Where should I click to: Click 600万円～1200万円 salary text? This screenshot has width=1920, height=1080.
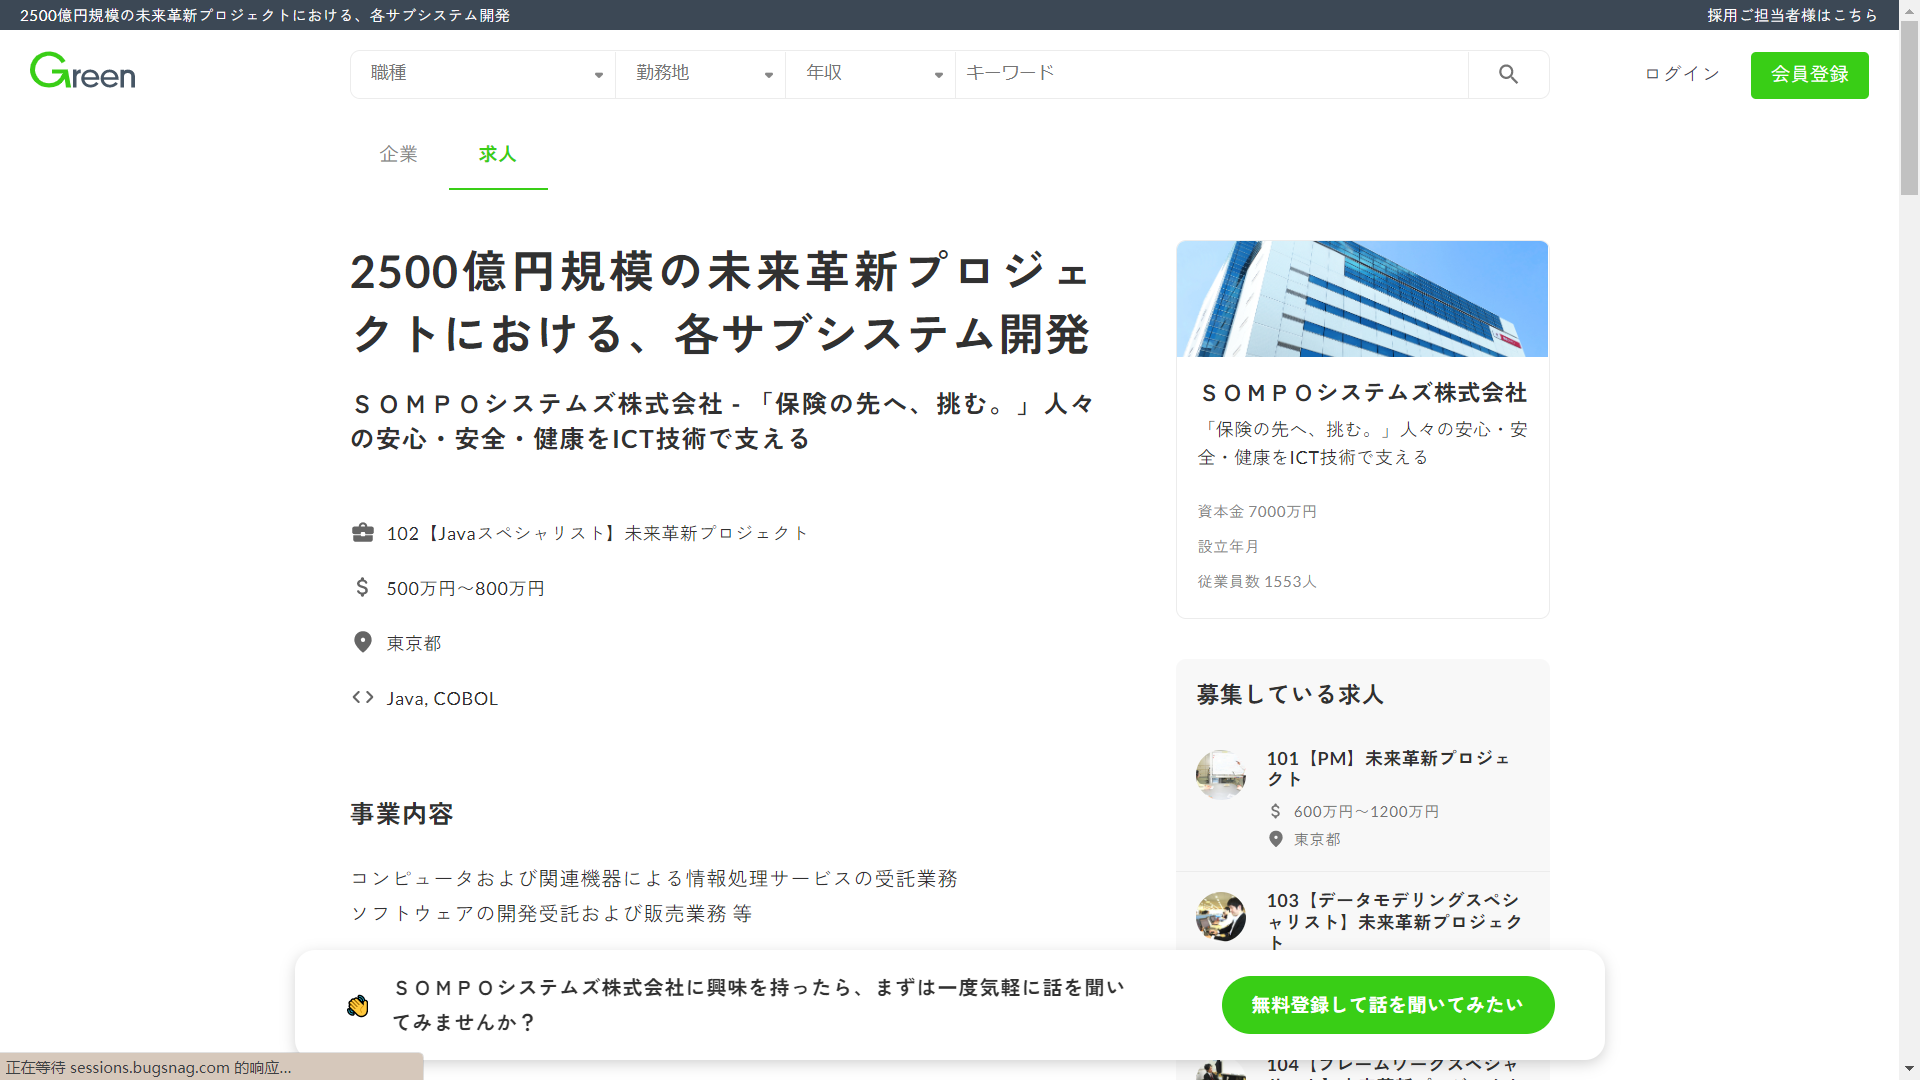click(1366, 811)
